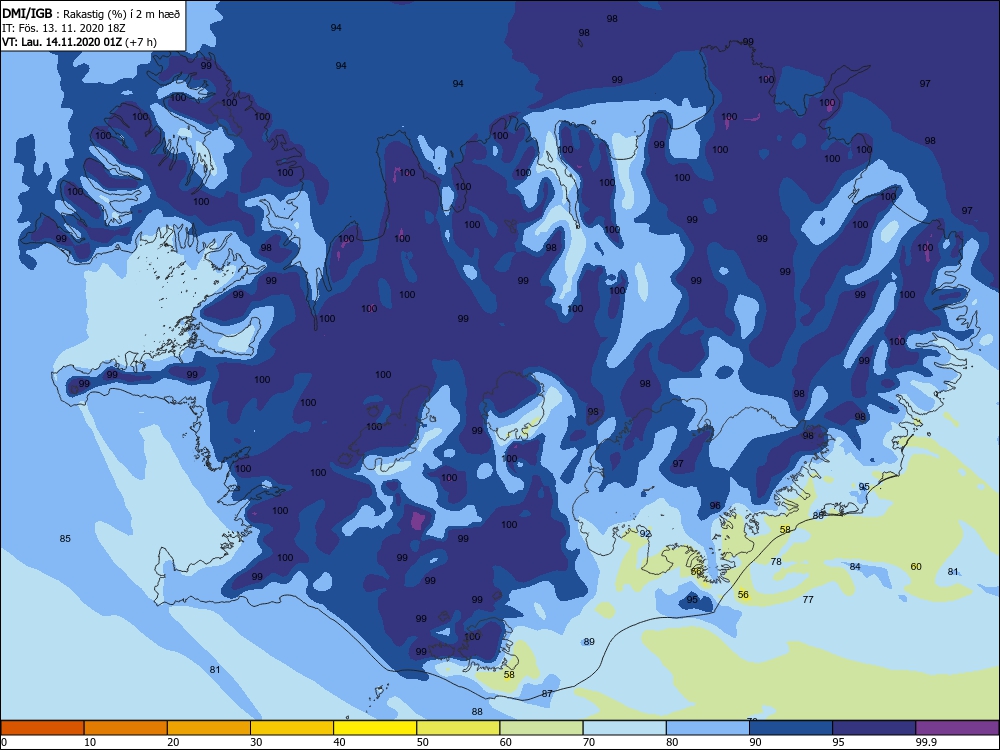This screenshot has height=750, width=1000.
Task: Click the dark orange 0–10 legend swatch
Action: pyautogui.click(x=42, y=728)
